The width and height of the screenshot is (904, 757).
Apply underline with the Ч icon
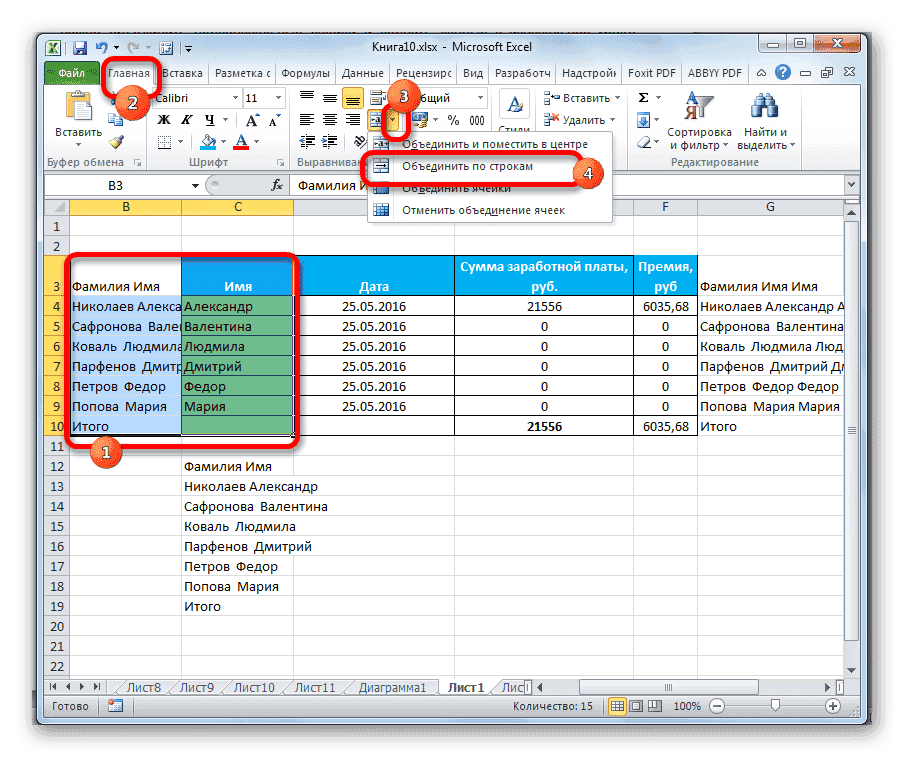coord(211,120)
